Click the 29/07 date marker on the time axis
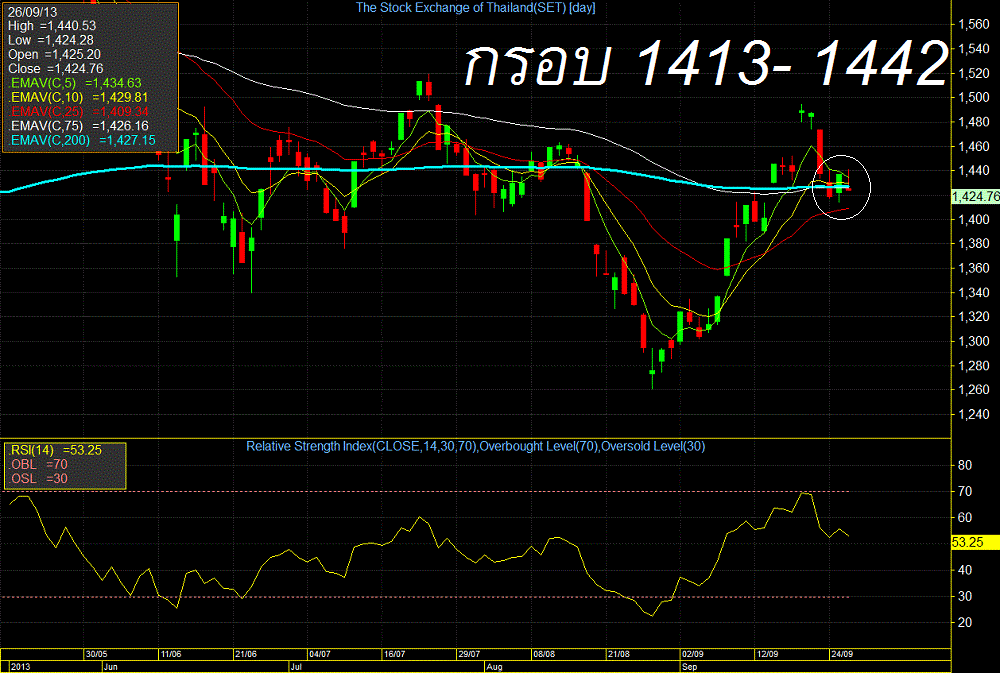 469,655
